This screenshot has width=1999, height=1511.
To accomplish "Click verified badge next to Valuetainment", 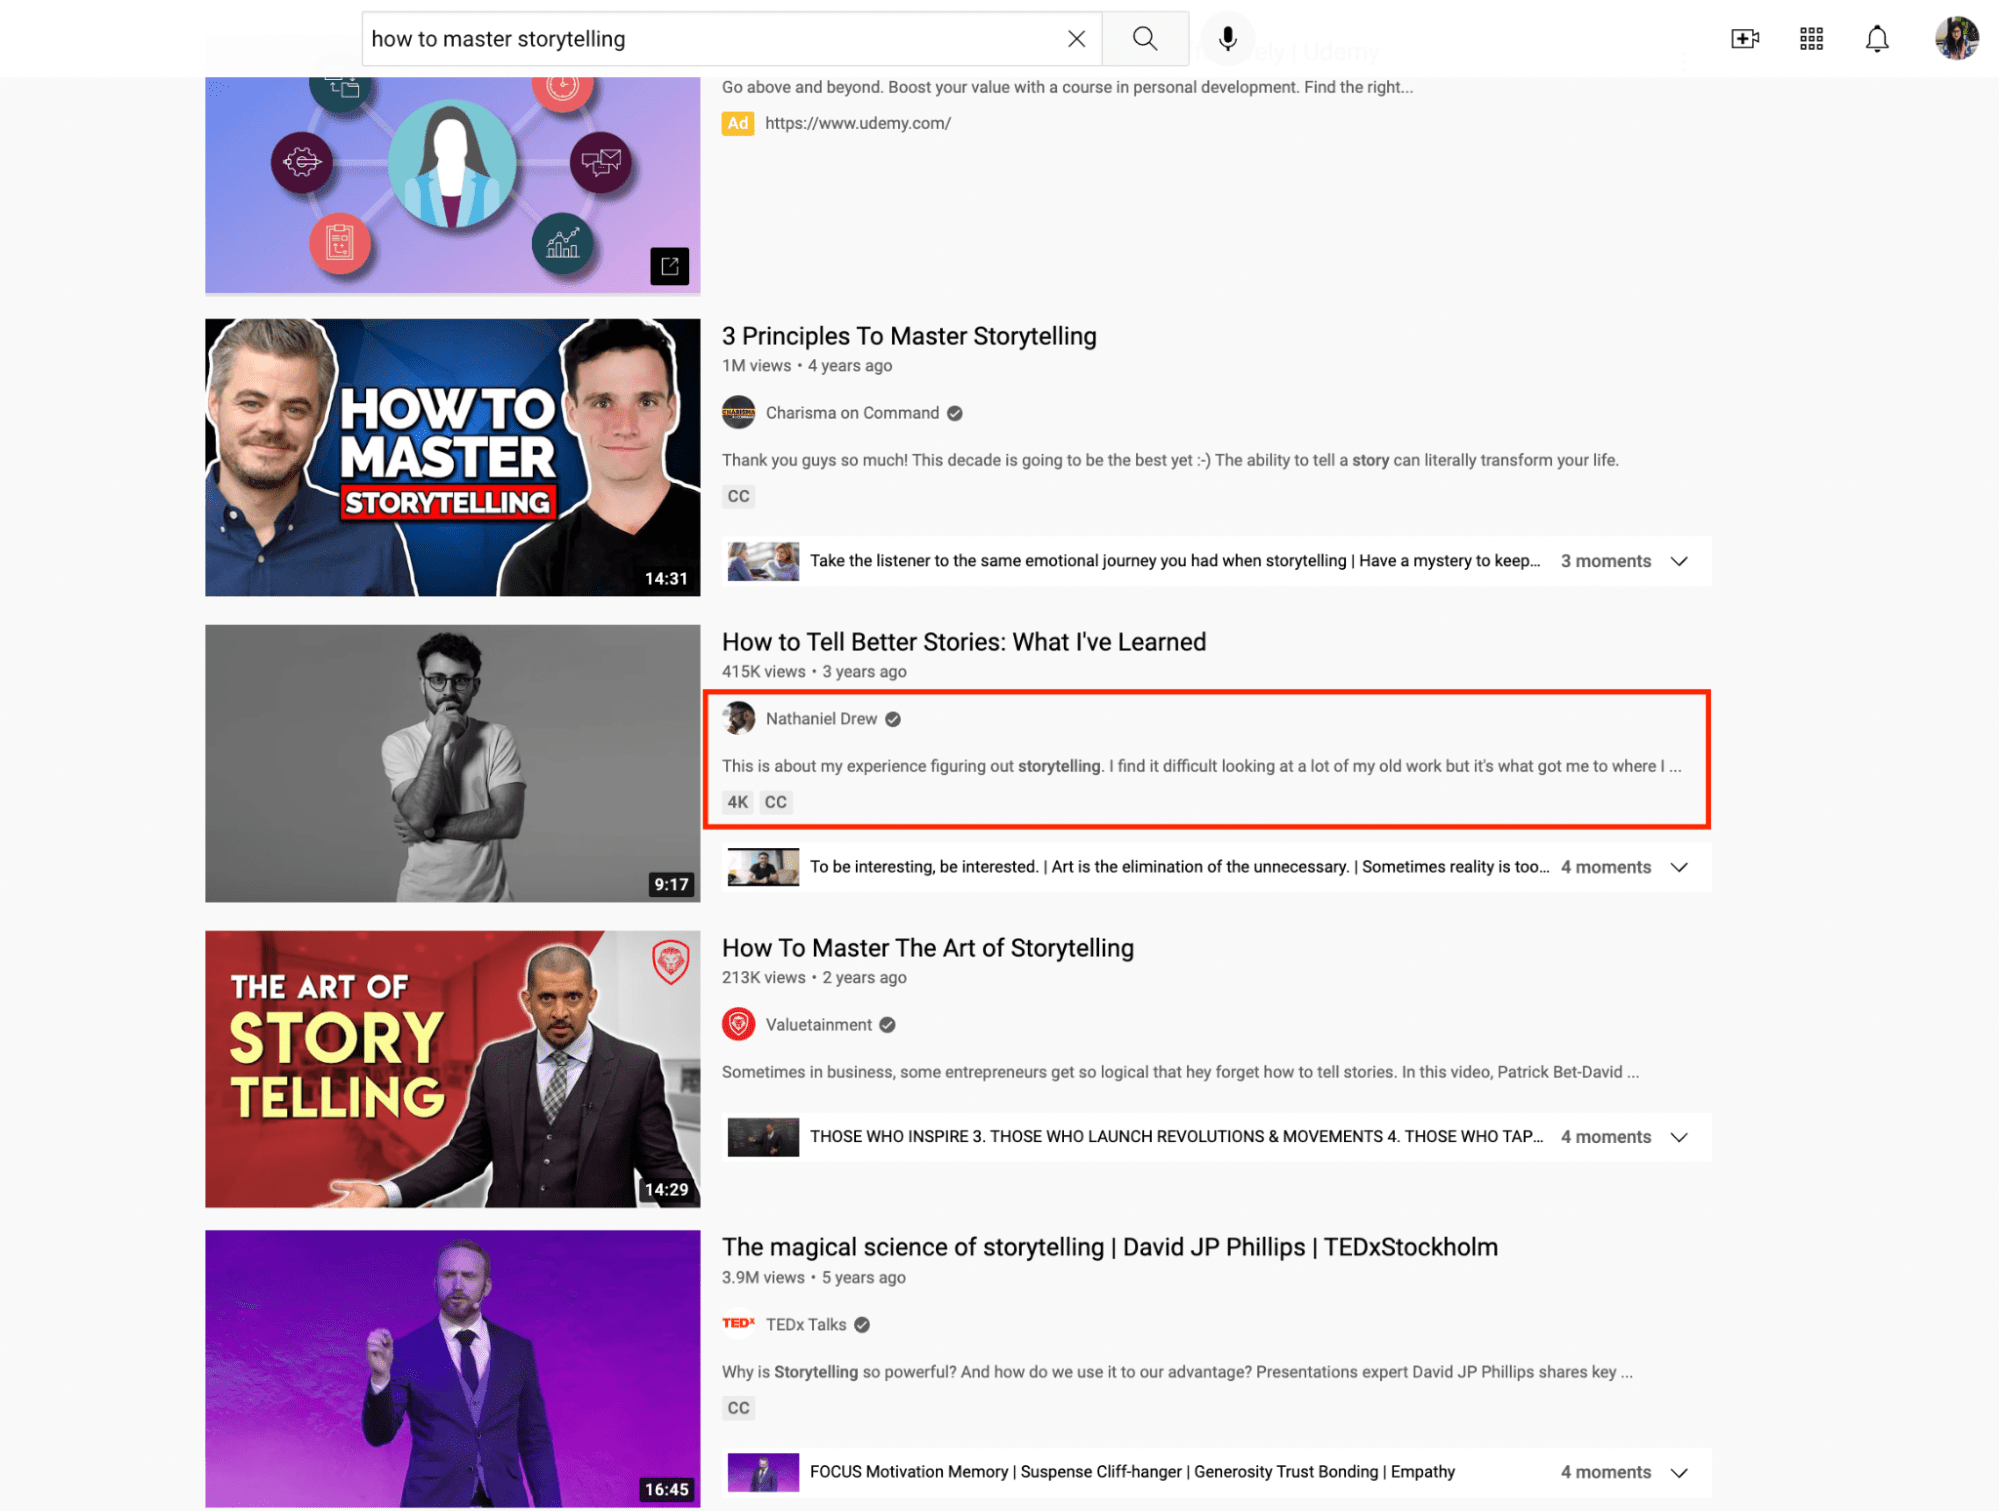I will 887,1025.
